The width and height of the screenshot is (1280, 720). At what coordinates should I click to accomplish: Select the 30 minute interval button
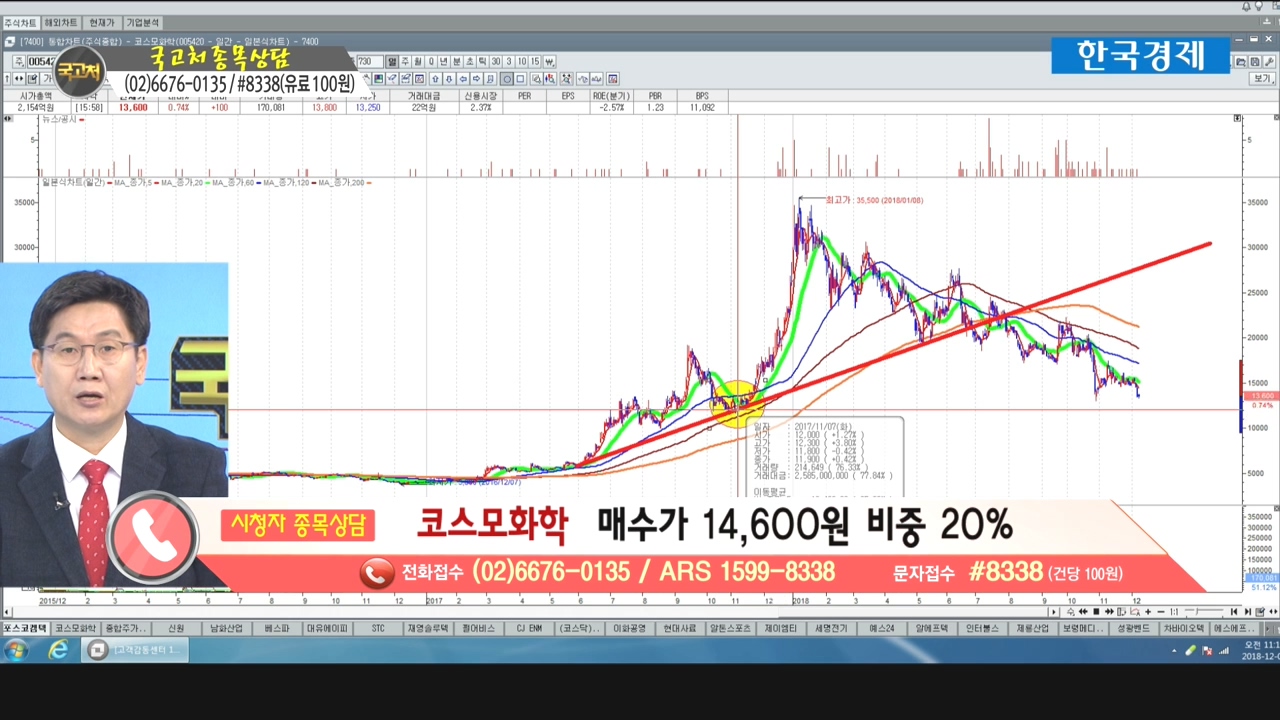point(495,62)
